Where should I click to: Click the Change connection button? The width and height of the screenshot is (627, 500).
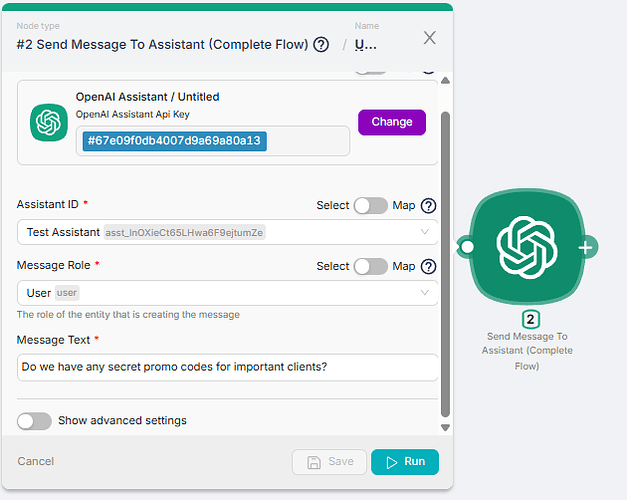tap(391, 122)
